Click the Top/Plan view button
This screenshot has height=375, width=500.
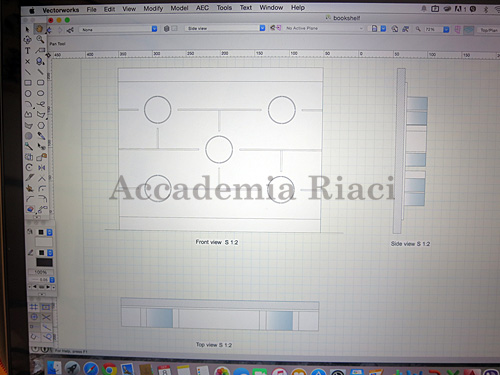tap(489, 30)
